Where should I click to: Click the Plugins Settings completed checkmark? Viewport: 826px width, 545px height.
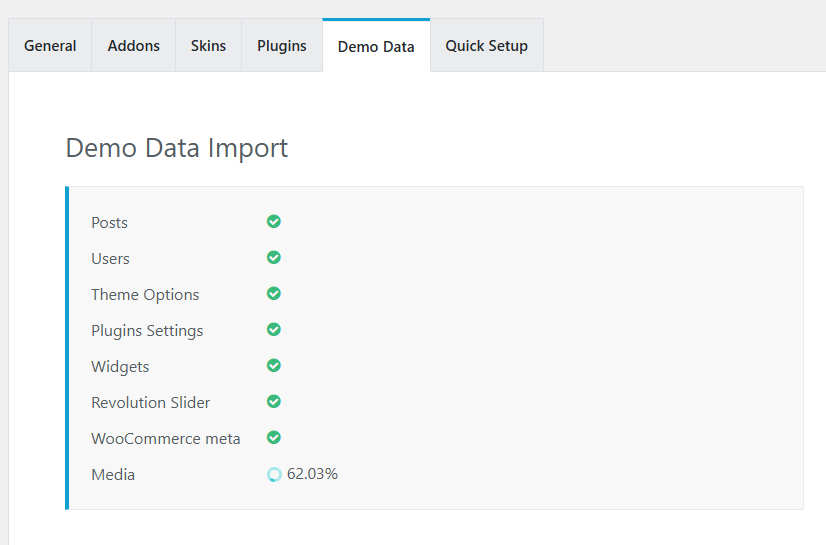(x=274, y=330)
